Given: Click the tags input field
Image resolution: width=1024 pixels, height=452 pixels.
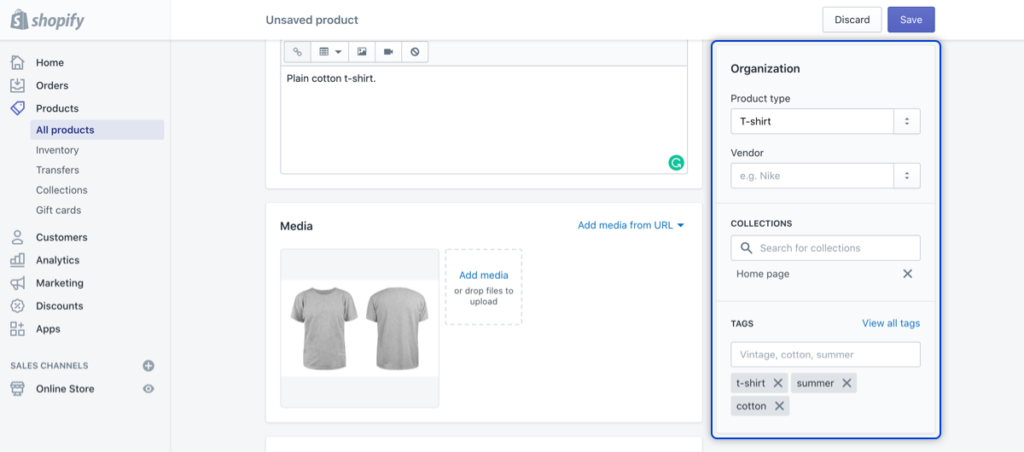Looking at the screenshot, I should point(825,355).
